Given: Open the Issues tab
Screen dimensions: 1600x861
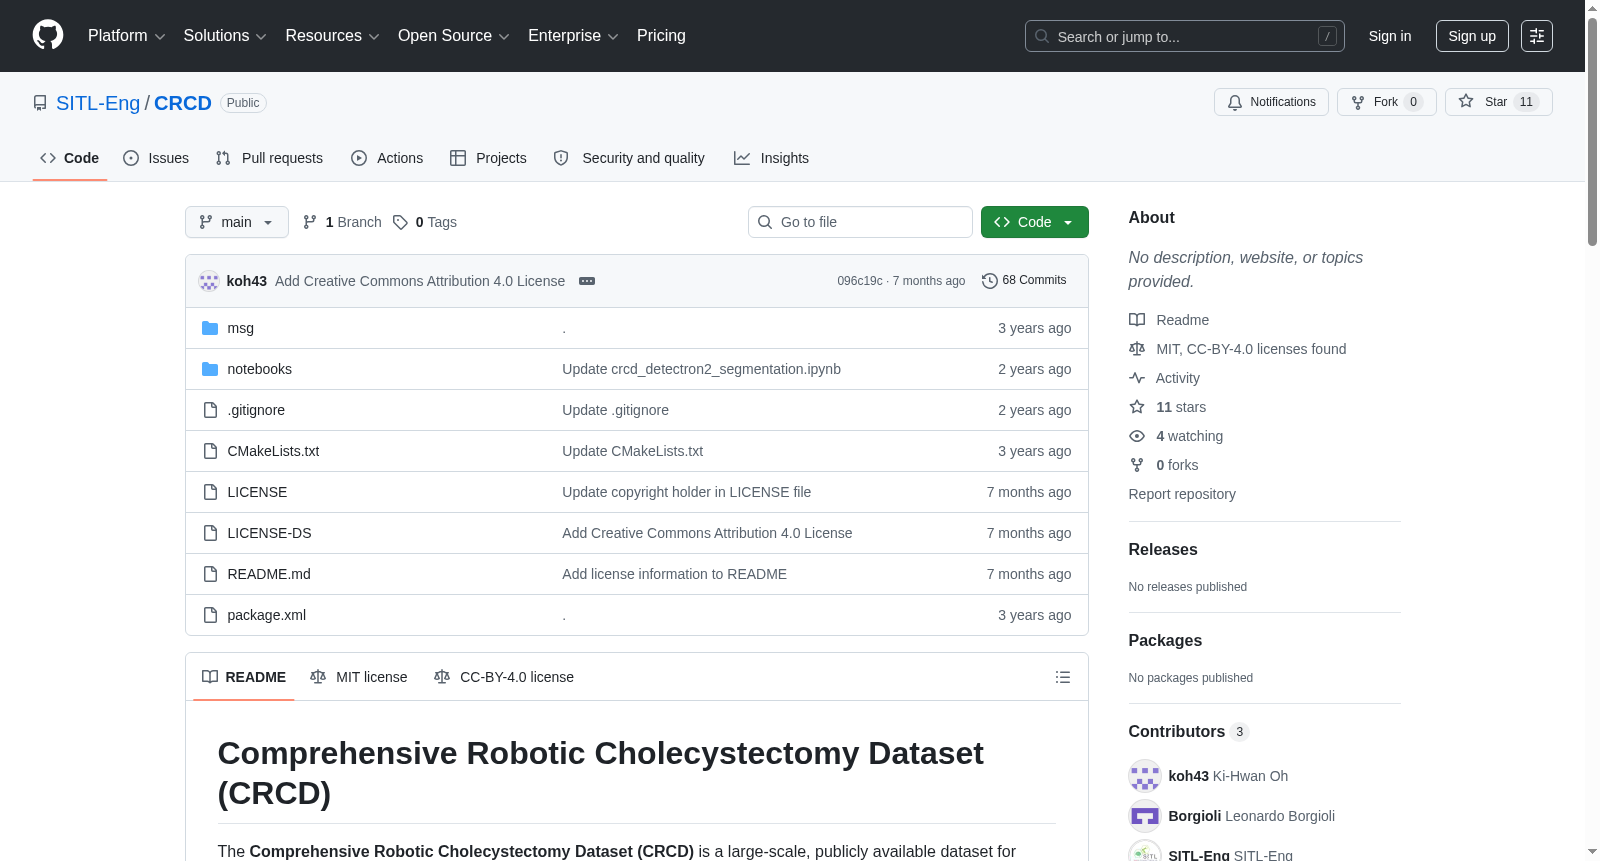Looking at the screenshot, I should click(x=156, y=158).
